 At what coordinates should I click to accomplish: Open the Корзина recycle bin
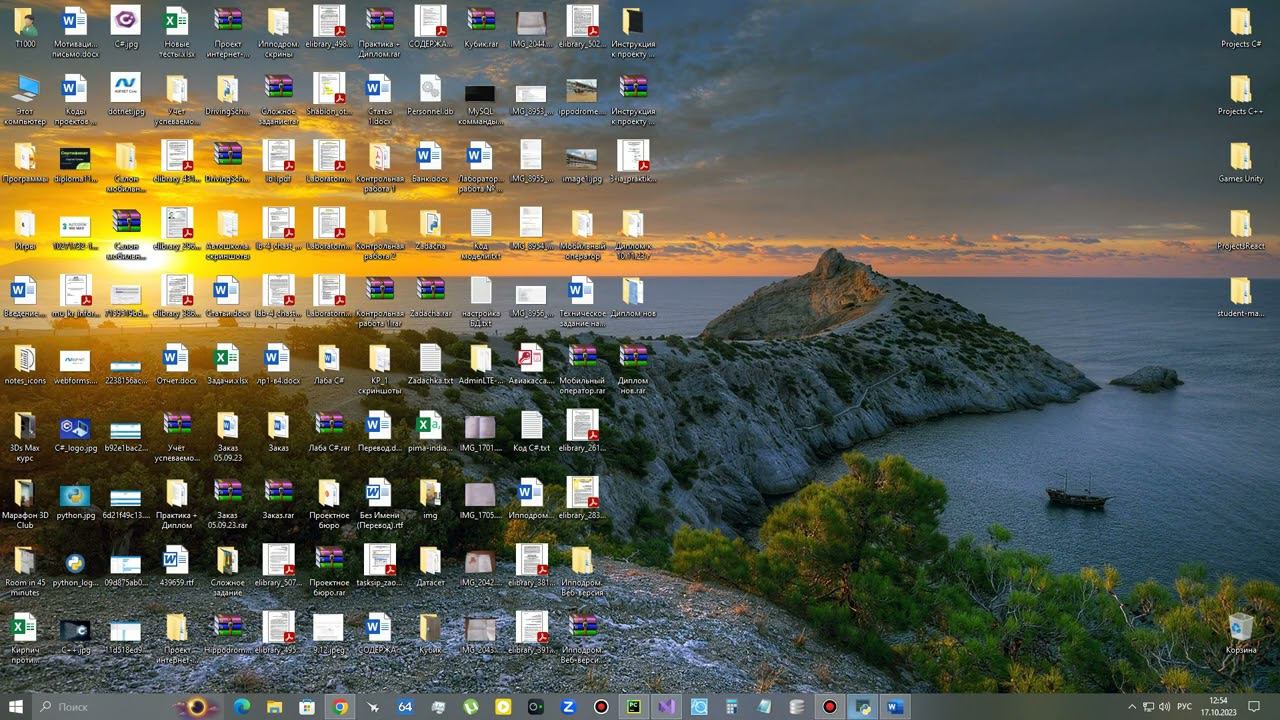tap(1241, 632)
